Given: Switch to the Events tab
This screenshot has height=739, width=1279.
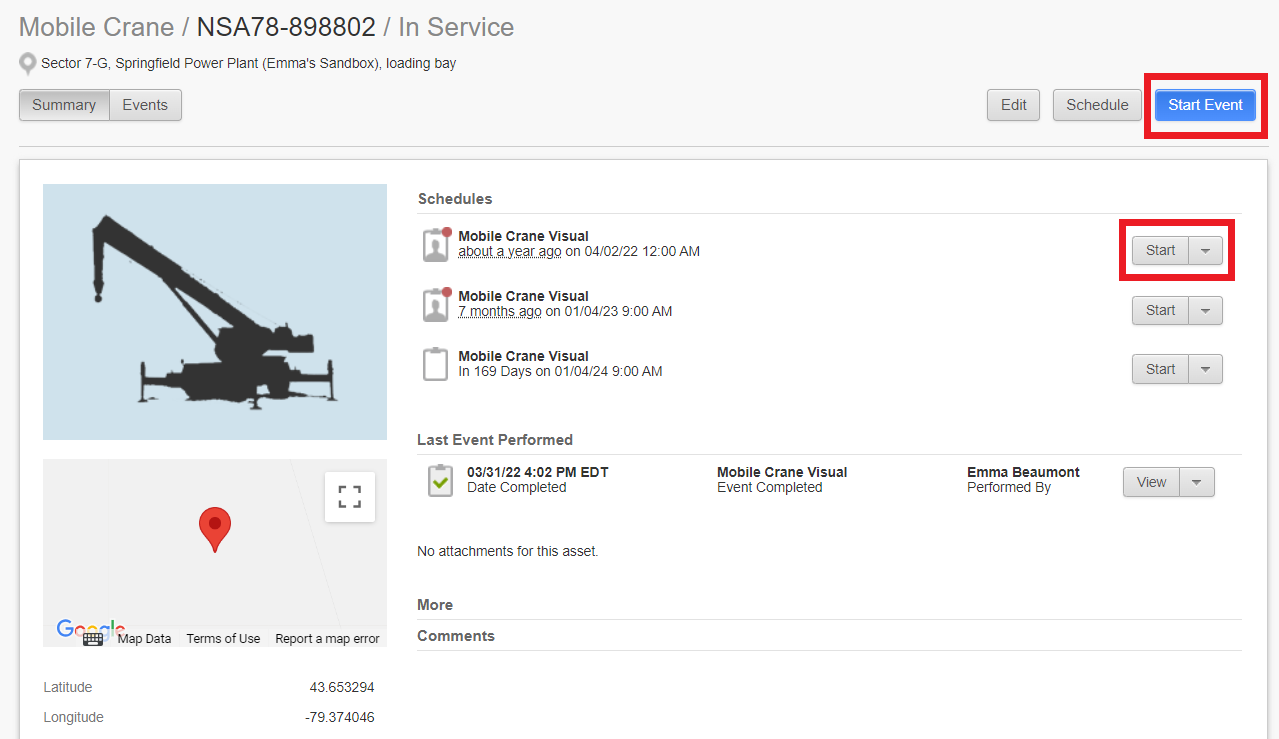Looking at the screenshot, I should pos(145,105).
